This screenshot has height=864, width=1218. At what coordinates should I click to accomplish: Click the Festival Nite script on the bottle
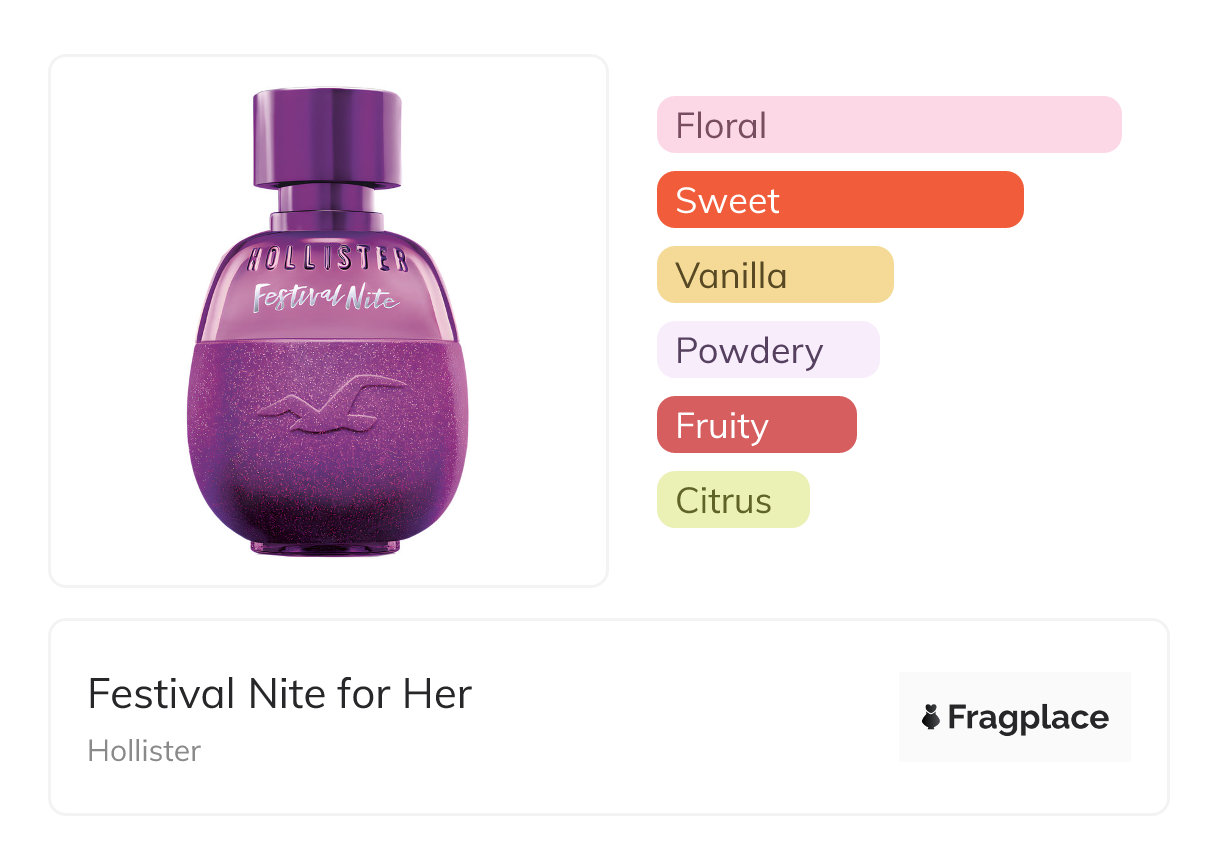(326, 297)
